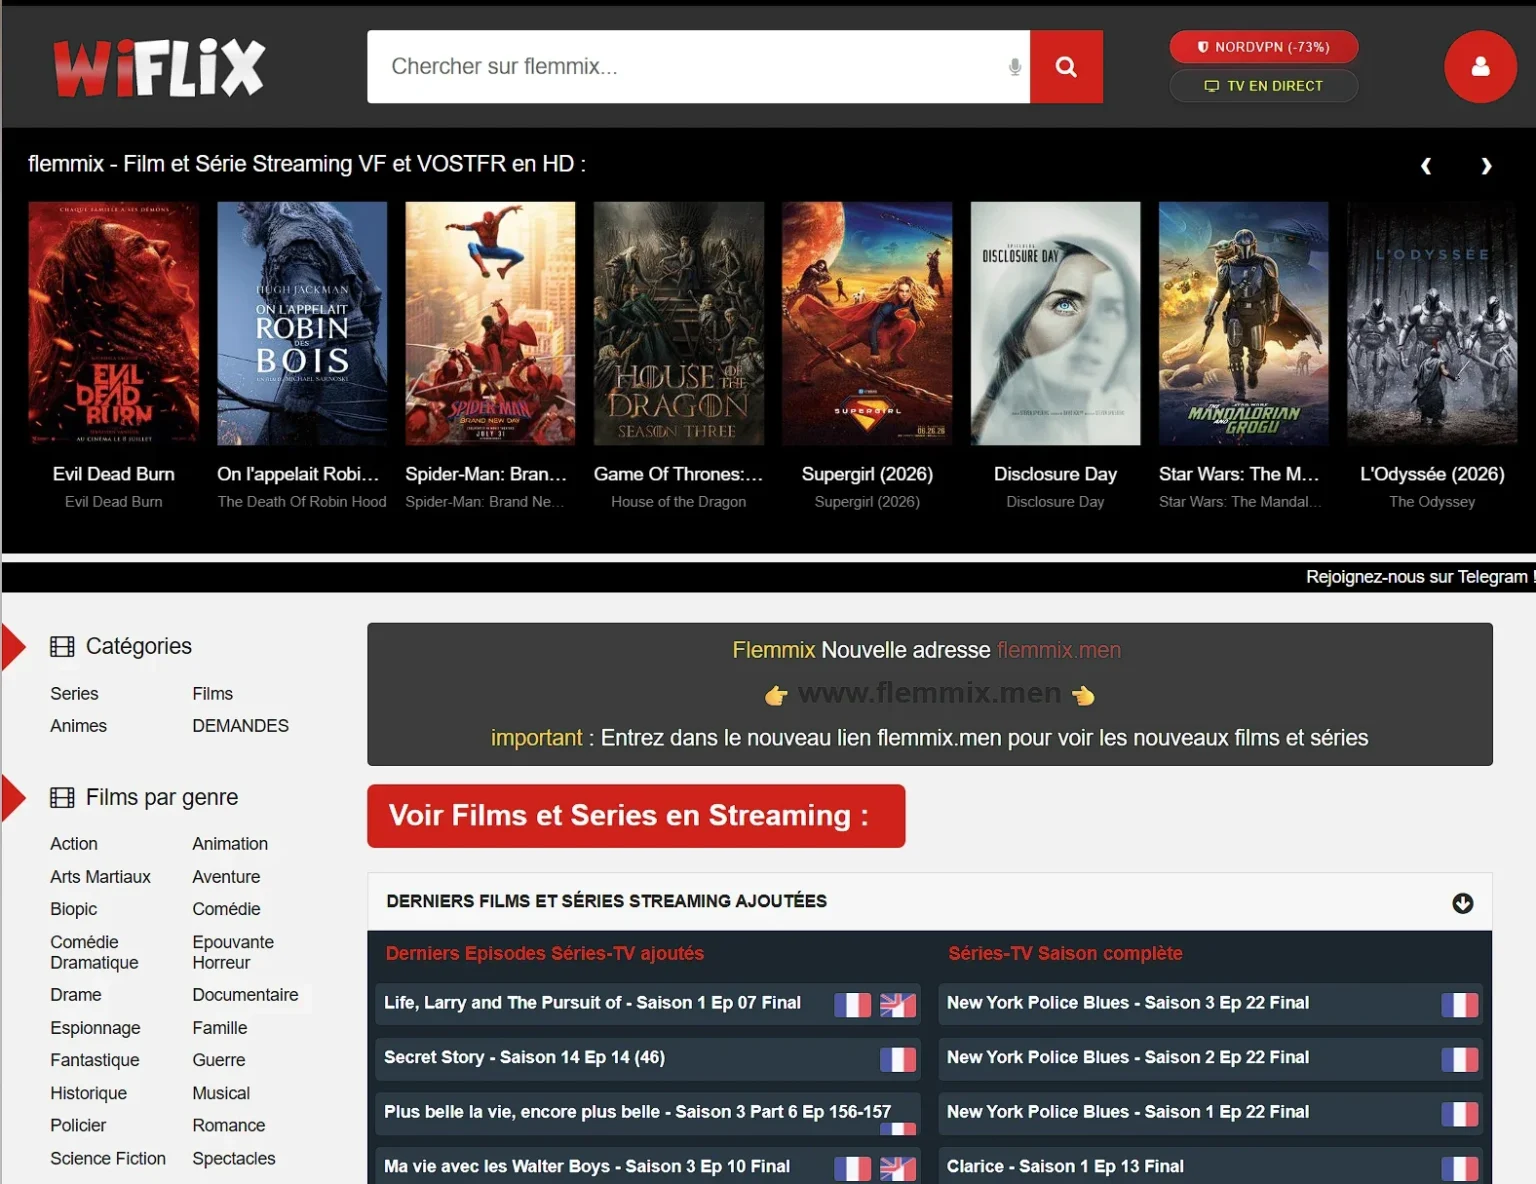
Task: Select the Musical genre
Action: tap(221, 1094)
